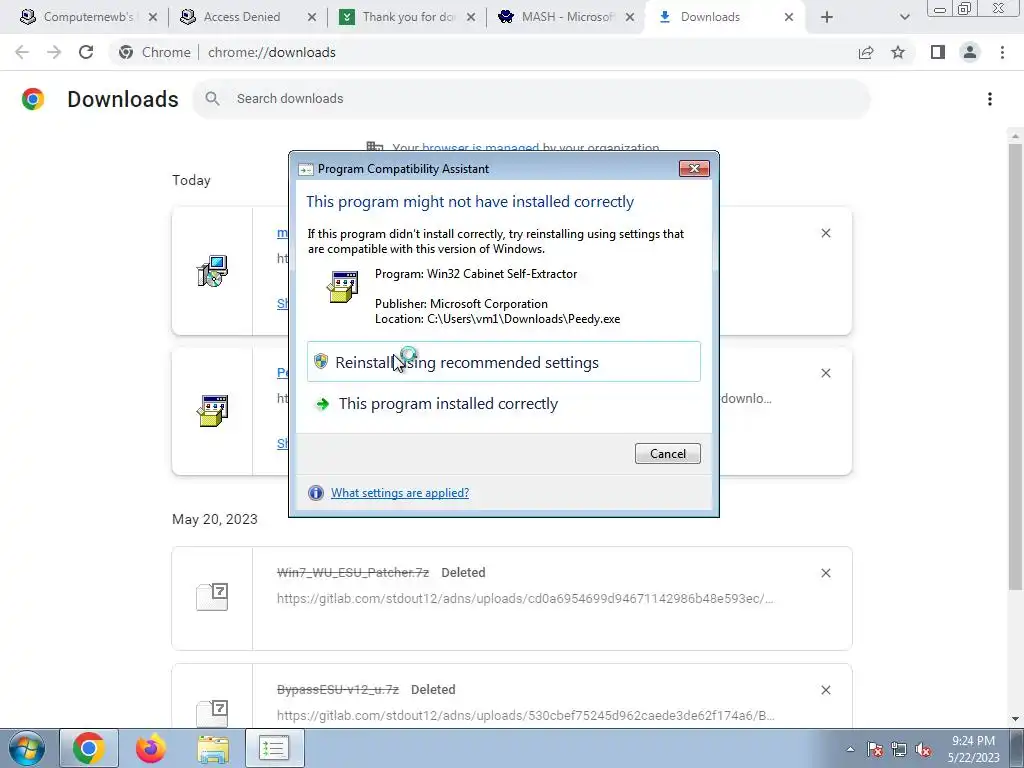Open Windows Explorer from taskbar
The image size is (1024, 768).
coord(213,748)
